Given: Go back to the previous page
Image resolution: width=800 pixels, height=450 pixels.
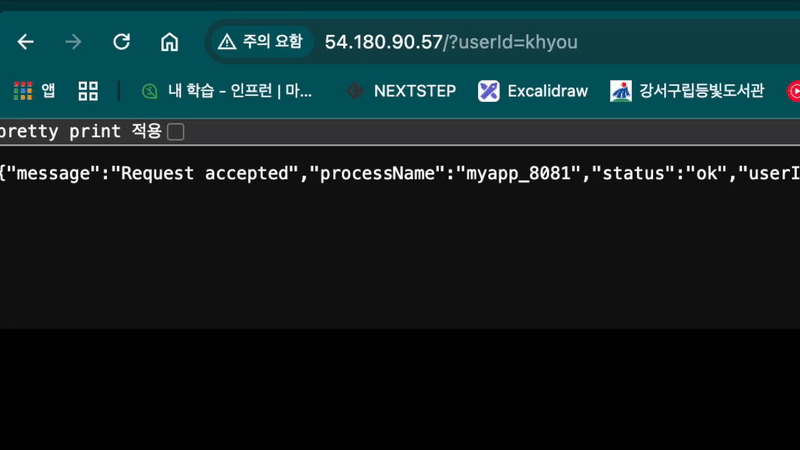Looking at the screenshot, I should pos(26,42).
